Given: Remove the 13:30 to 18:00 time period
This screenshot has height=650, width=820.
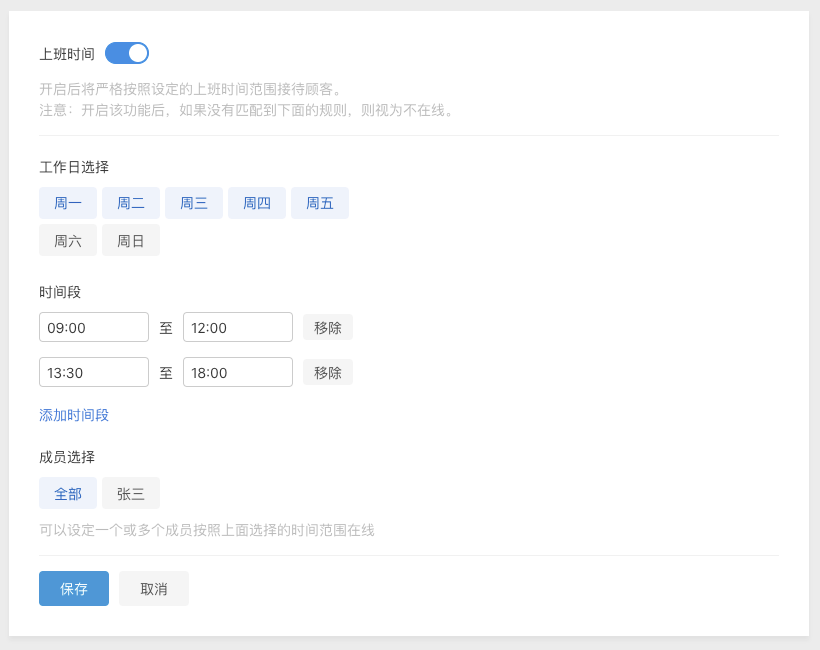Looking at the screenshot, I should click(x=328, y=372).
